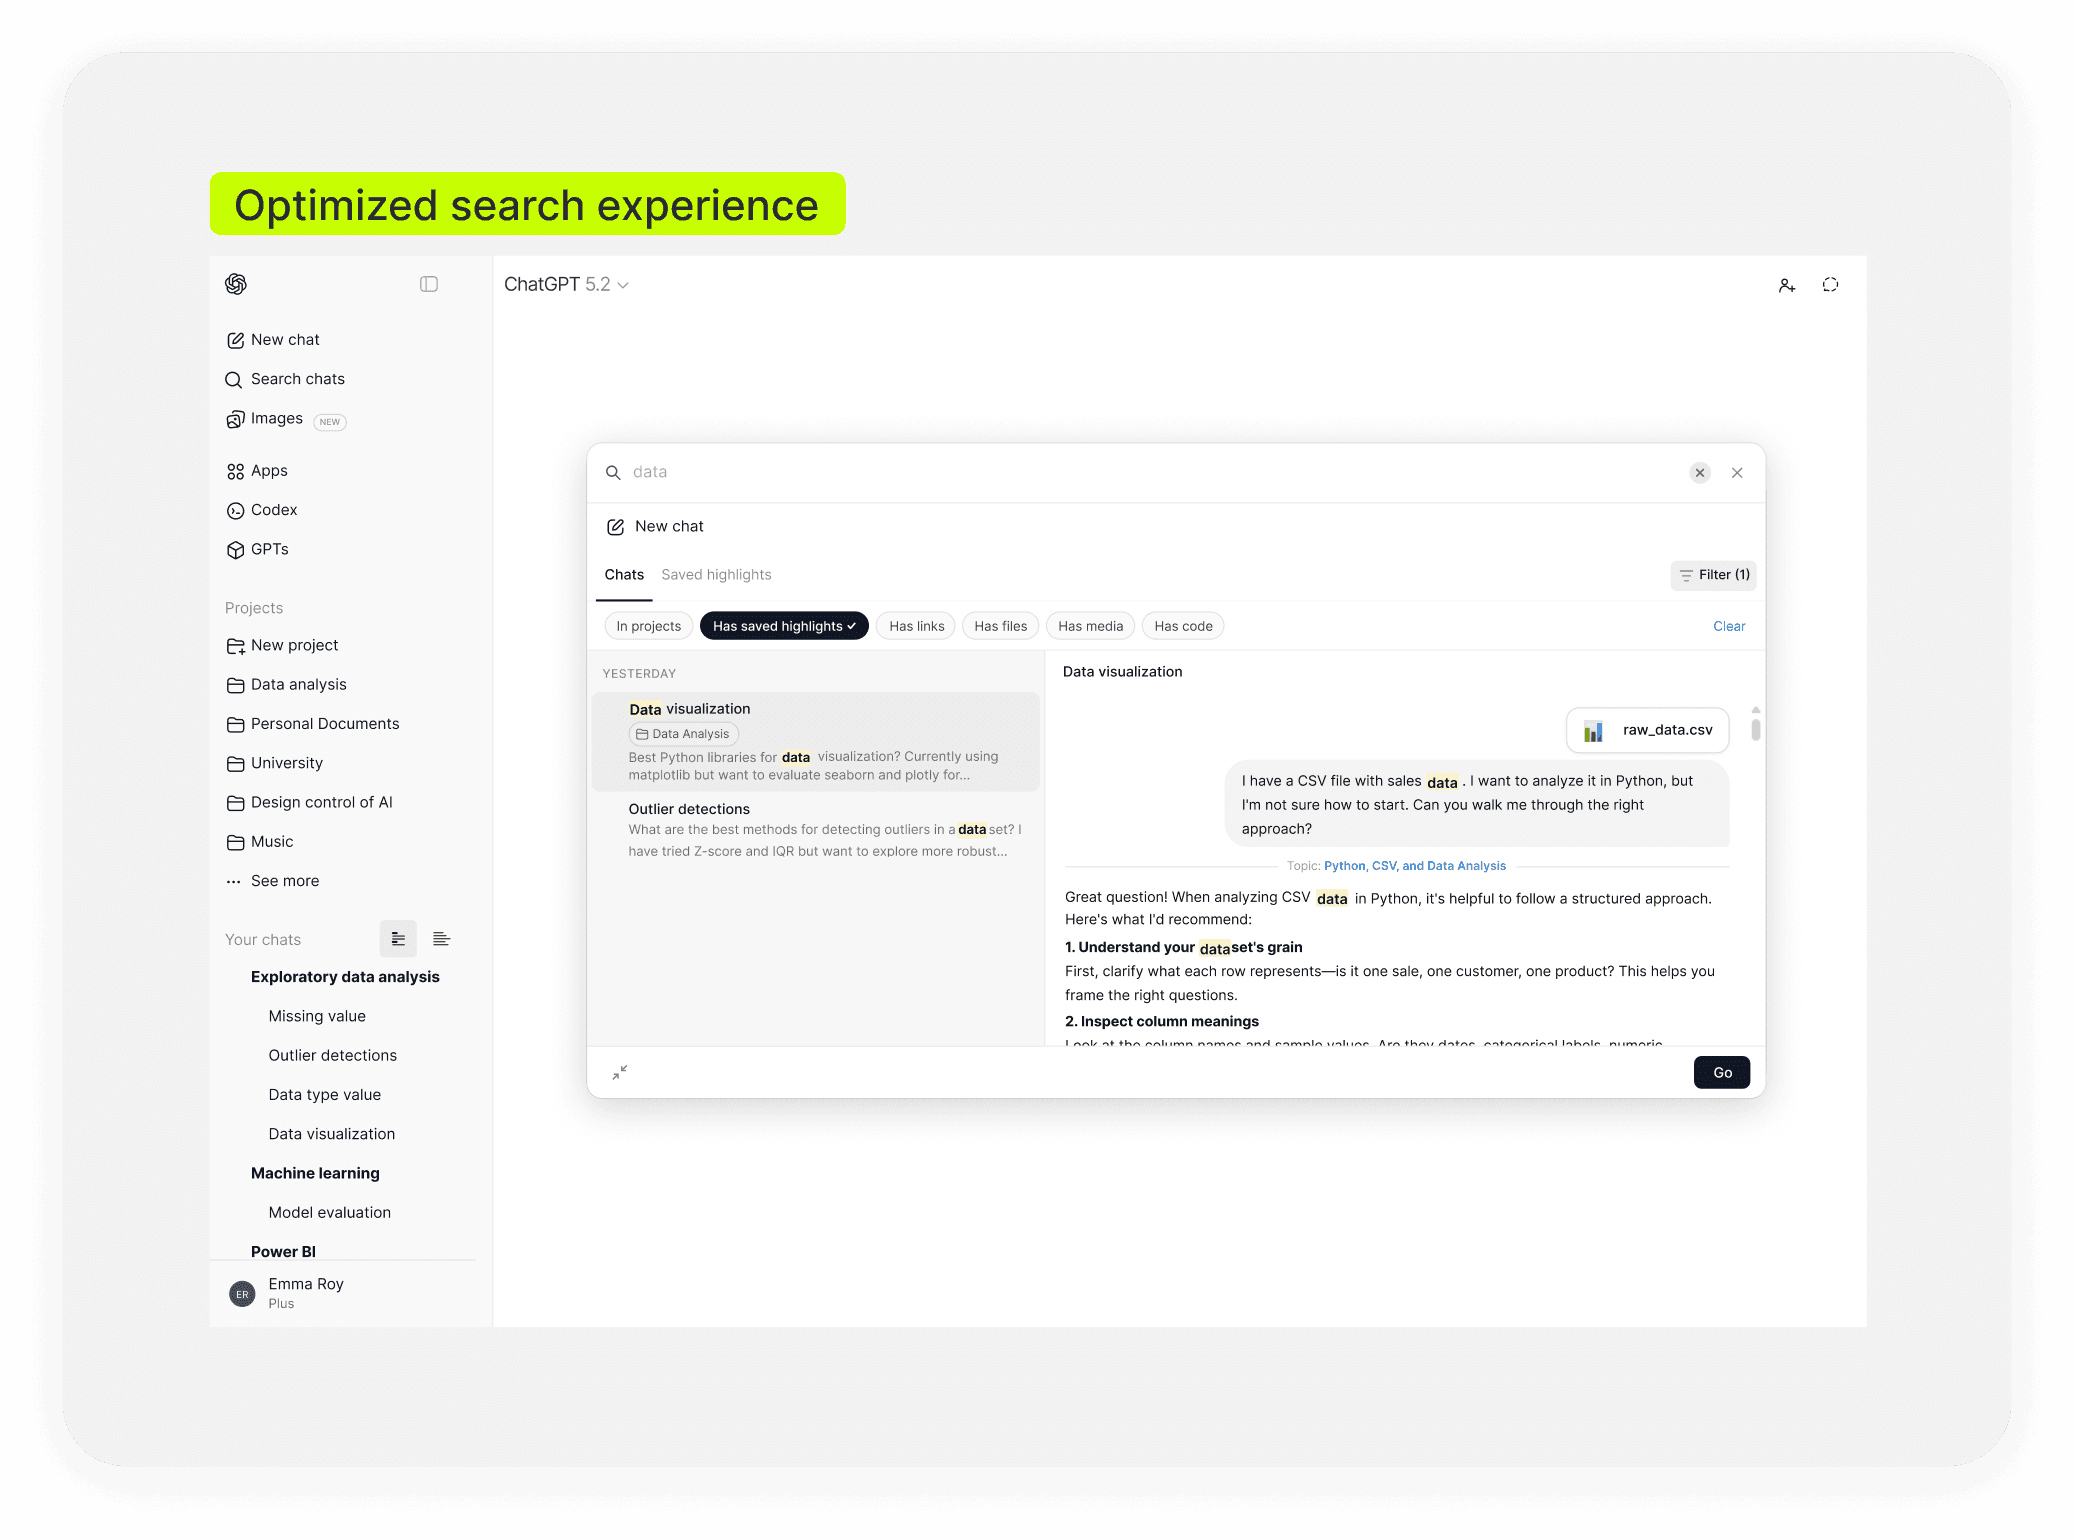Click the ChatGPT logo icon
Viewport: 2074px width, 1540px height.
click(x=236, y=284)
